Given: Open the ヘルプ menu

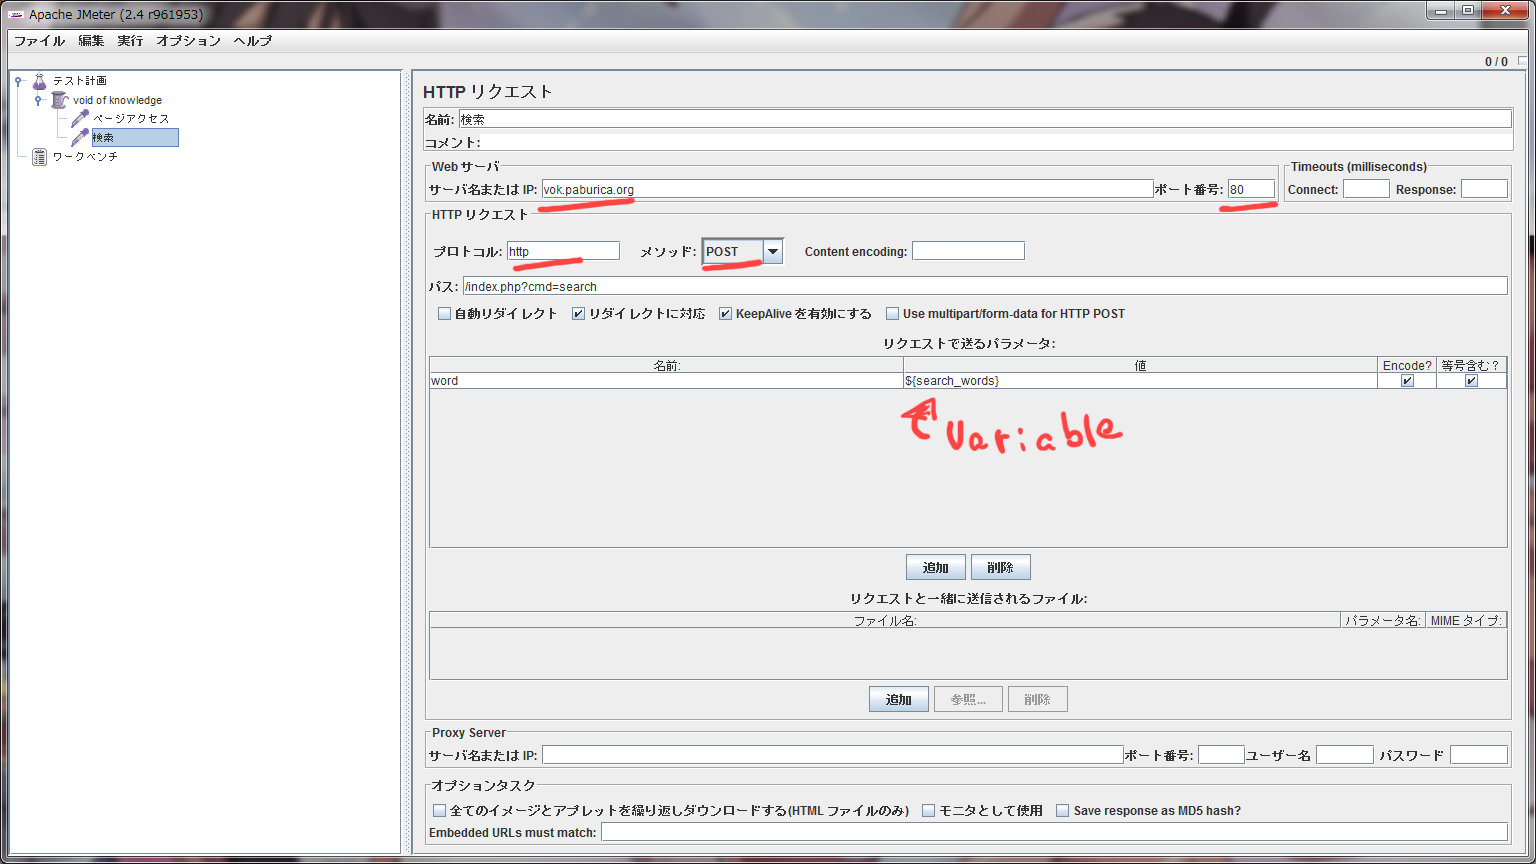Looking at the screenshot, I should click(x=253, y=41).
